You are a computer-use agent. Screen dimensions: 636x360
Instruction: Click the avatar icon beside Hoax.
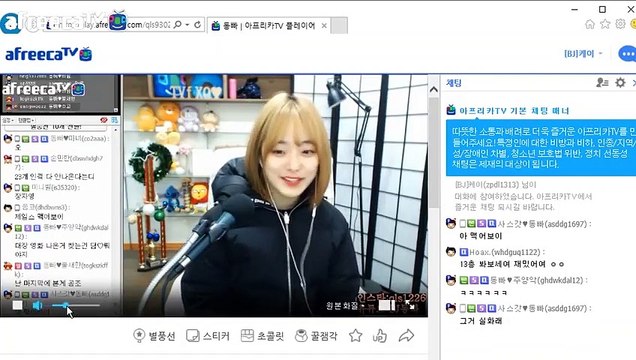pyautogui.click(x=451, y=252)
